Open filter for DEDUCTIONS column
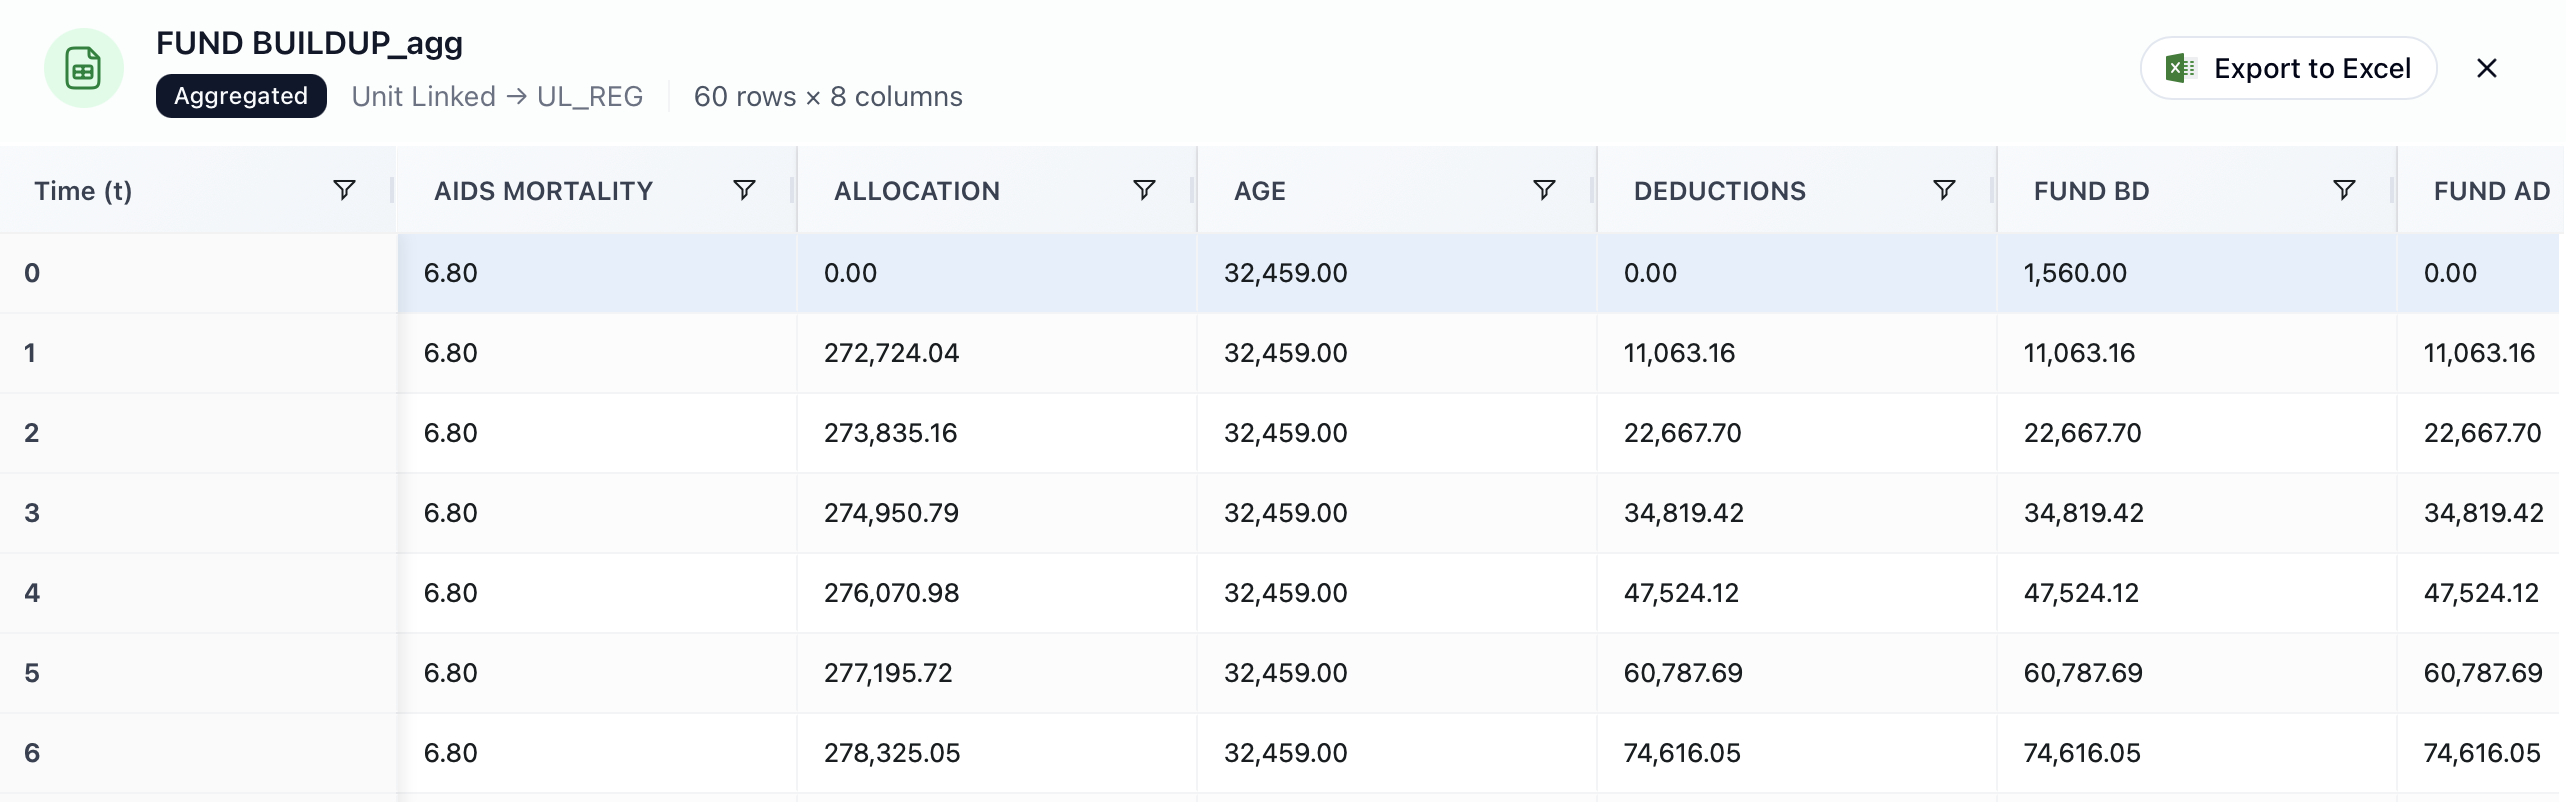2566x802 pixels. (1944, 190)
